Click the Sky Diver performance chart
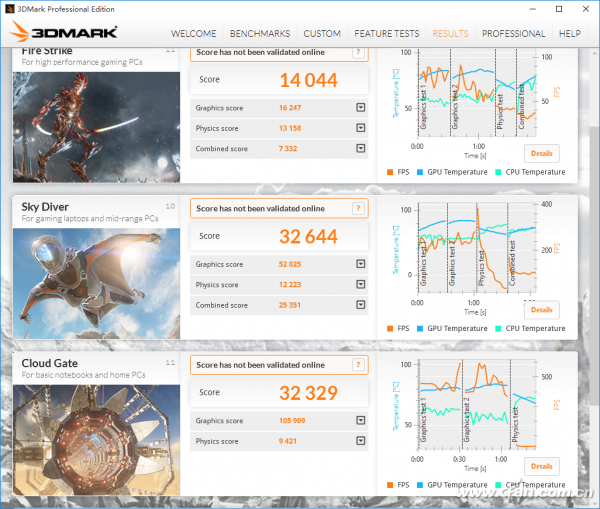The width and height of the screenshot is (600, 509). pos(477,248)
